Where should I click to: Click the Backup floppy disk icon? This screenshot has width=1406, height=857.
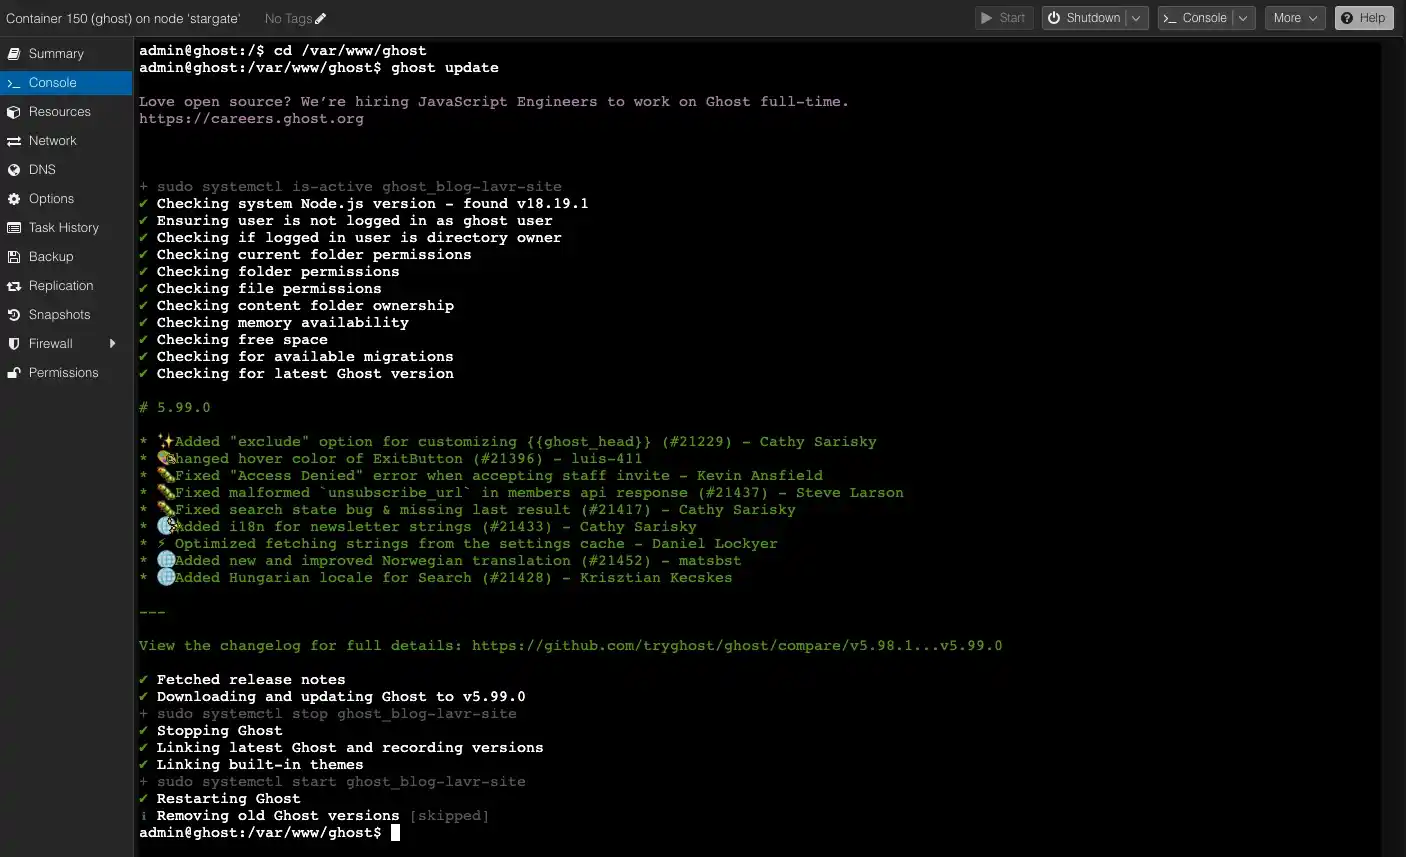point(14,257)
